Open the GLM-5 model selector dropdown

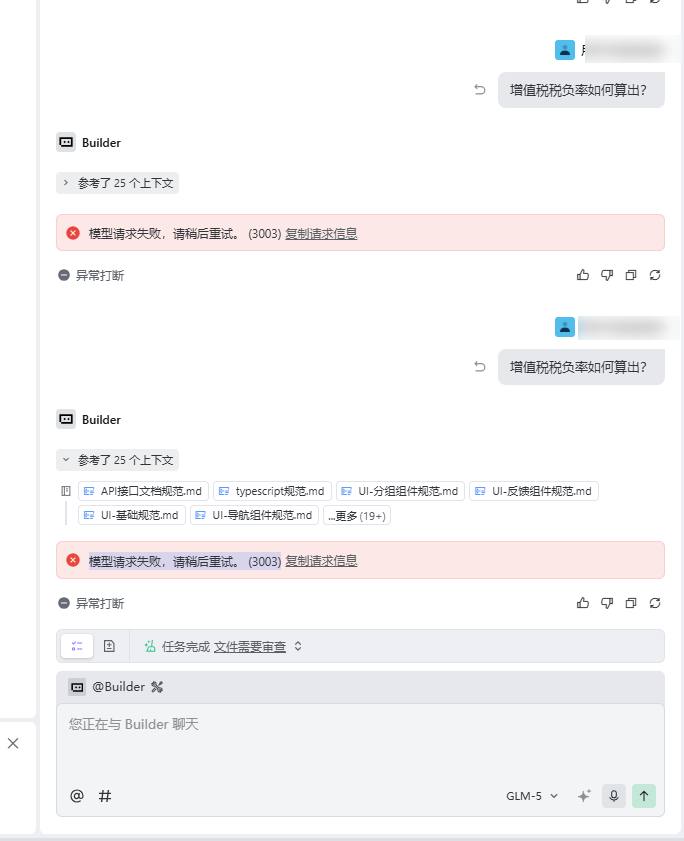point(532,796)
